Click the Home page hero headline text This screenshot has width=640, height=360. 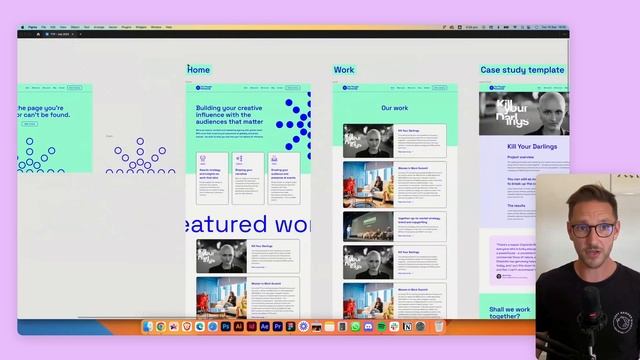click(229, 115)
